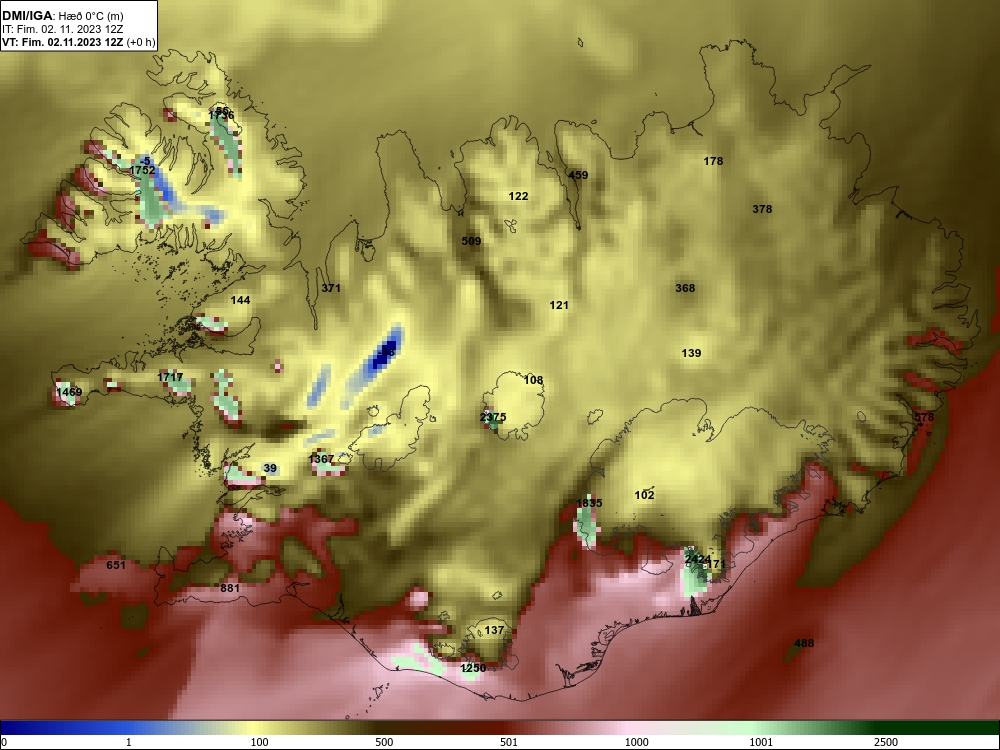Select the 881 map value
Screen dimensions: 1000x750
pos(230,588)
